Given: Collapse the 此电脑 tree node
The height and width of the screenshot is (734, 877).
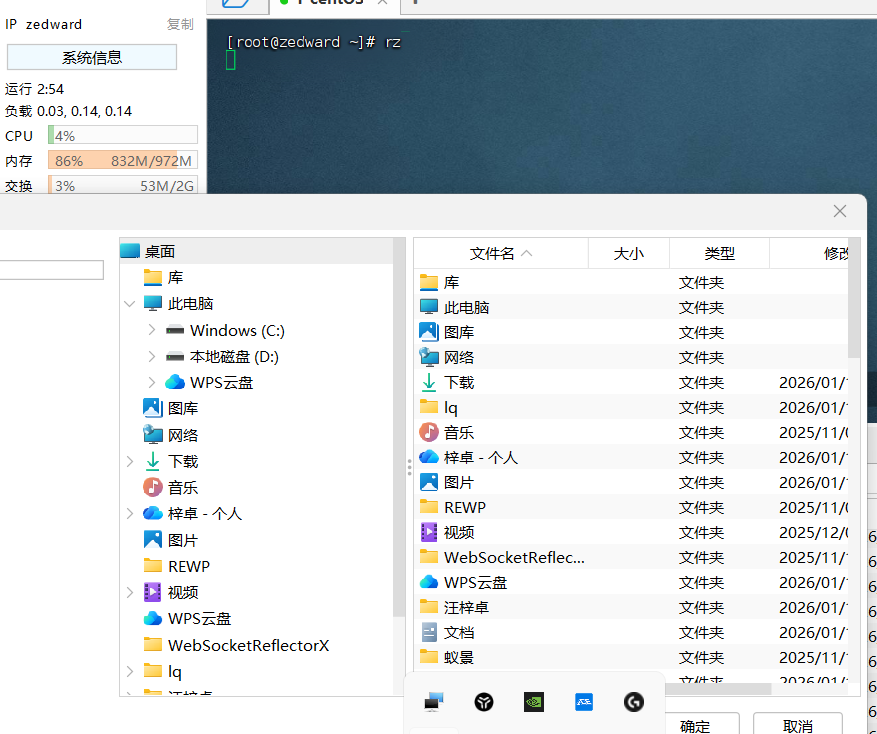Looking at the screenshot, I should click(130, 304).
